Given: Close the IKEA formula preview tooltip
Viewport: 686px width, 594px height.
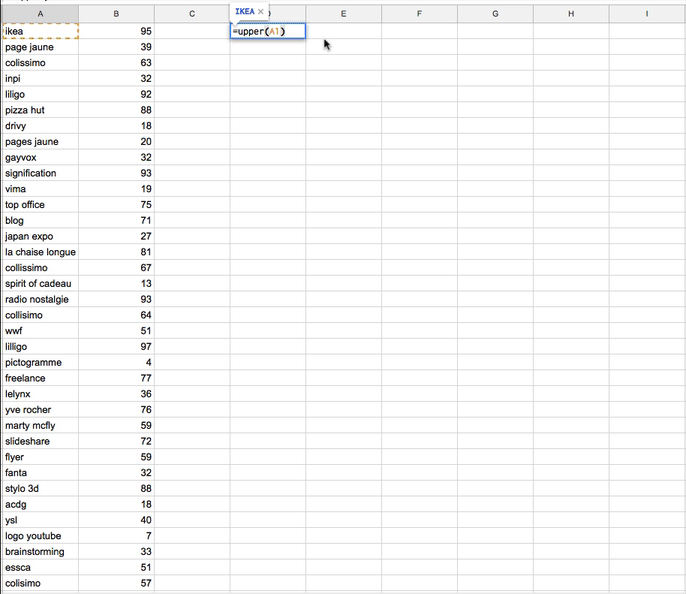Looking at the screenshot, I should coord(261,12).
